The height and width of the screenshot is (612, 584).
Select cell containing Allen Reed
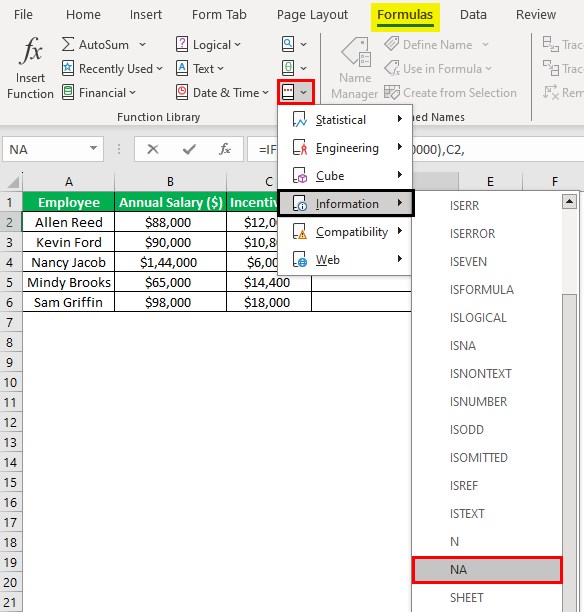pos(69,222)
